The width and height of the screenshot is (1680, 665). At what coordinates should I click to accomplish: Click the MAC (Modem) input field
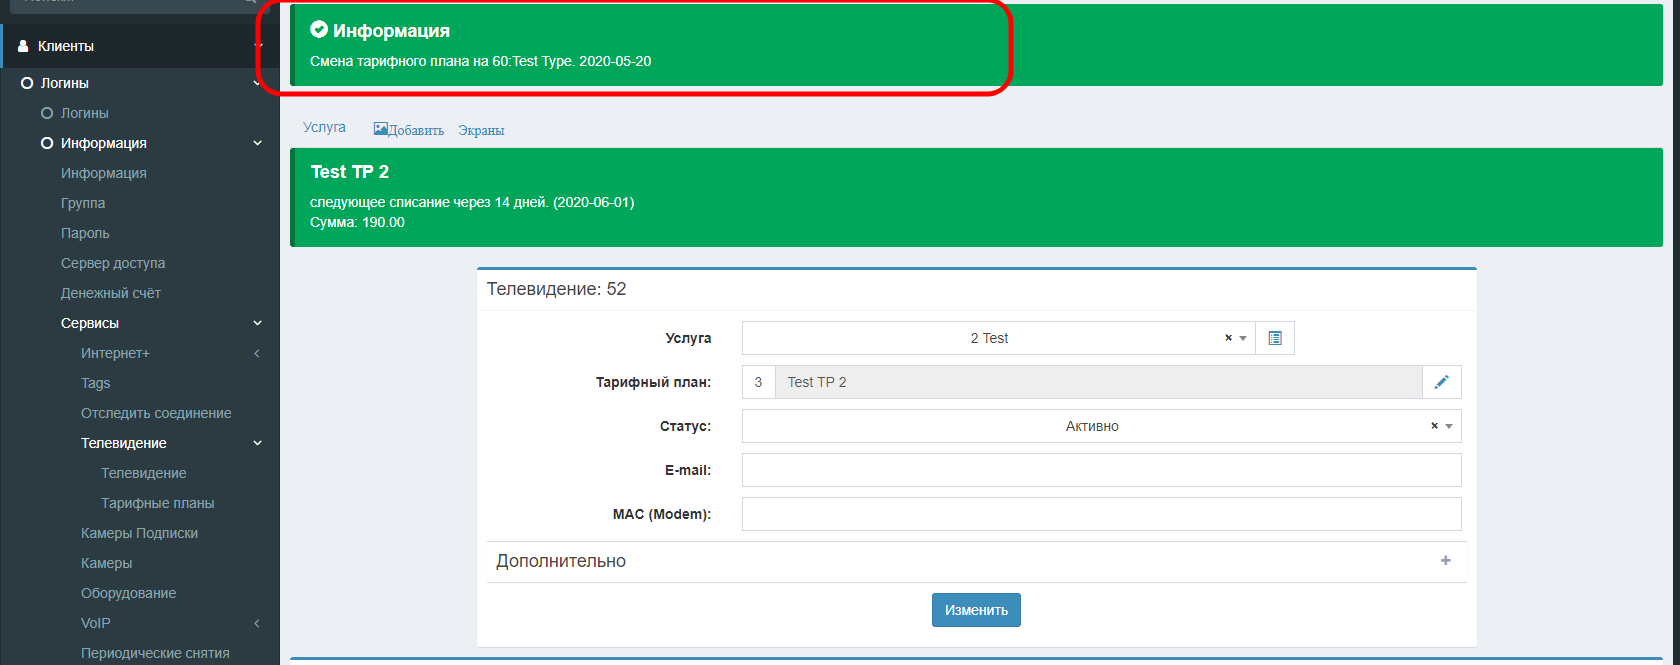1101,514
